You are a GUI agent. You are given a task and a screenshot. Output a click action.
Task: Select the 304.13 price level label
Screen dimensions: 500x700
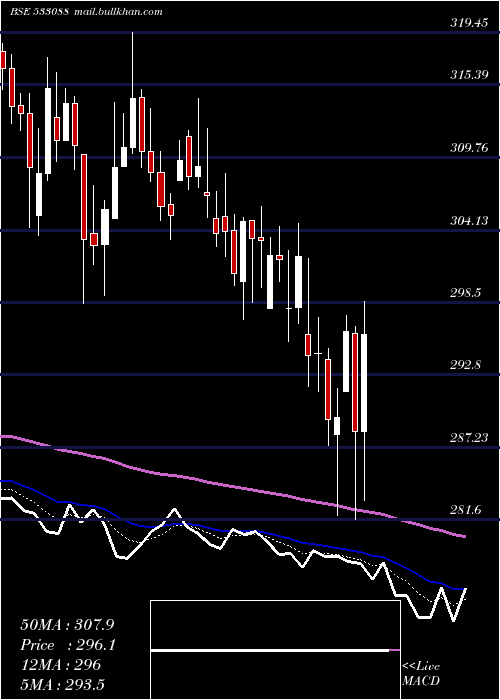[x=469, y=221]
